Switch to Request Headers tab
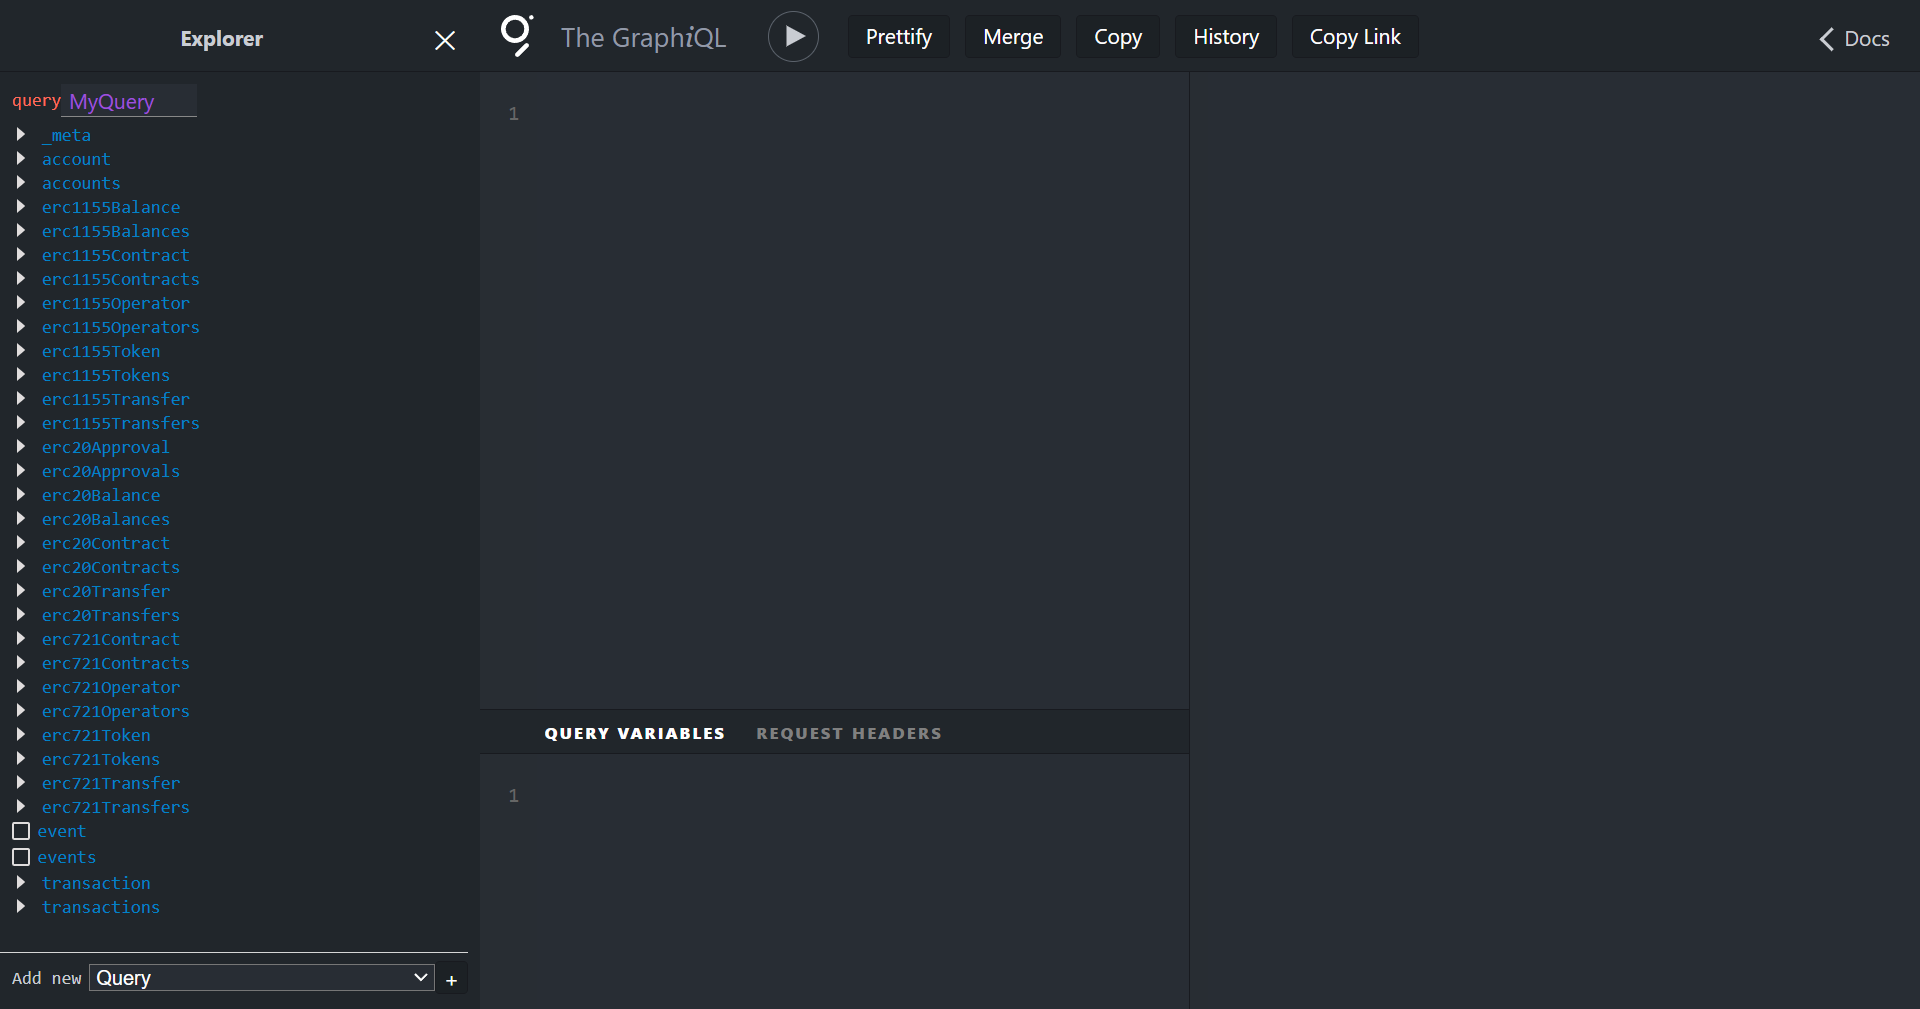The width and height of the screenshot is (1920, 1009). coord(848,733)
